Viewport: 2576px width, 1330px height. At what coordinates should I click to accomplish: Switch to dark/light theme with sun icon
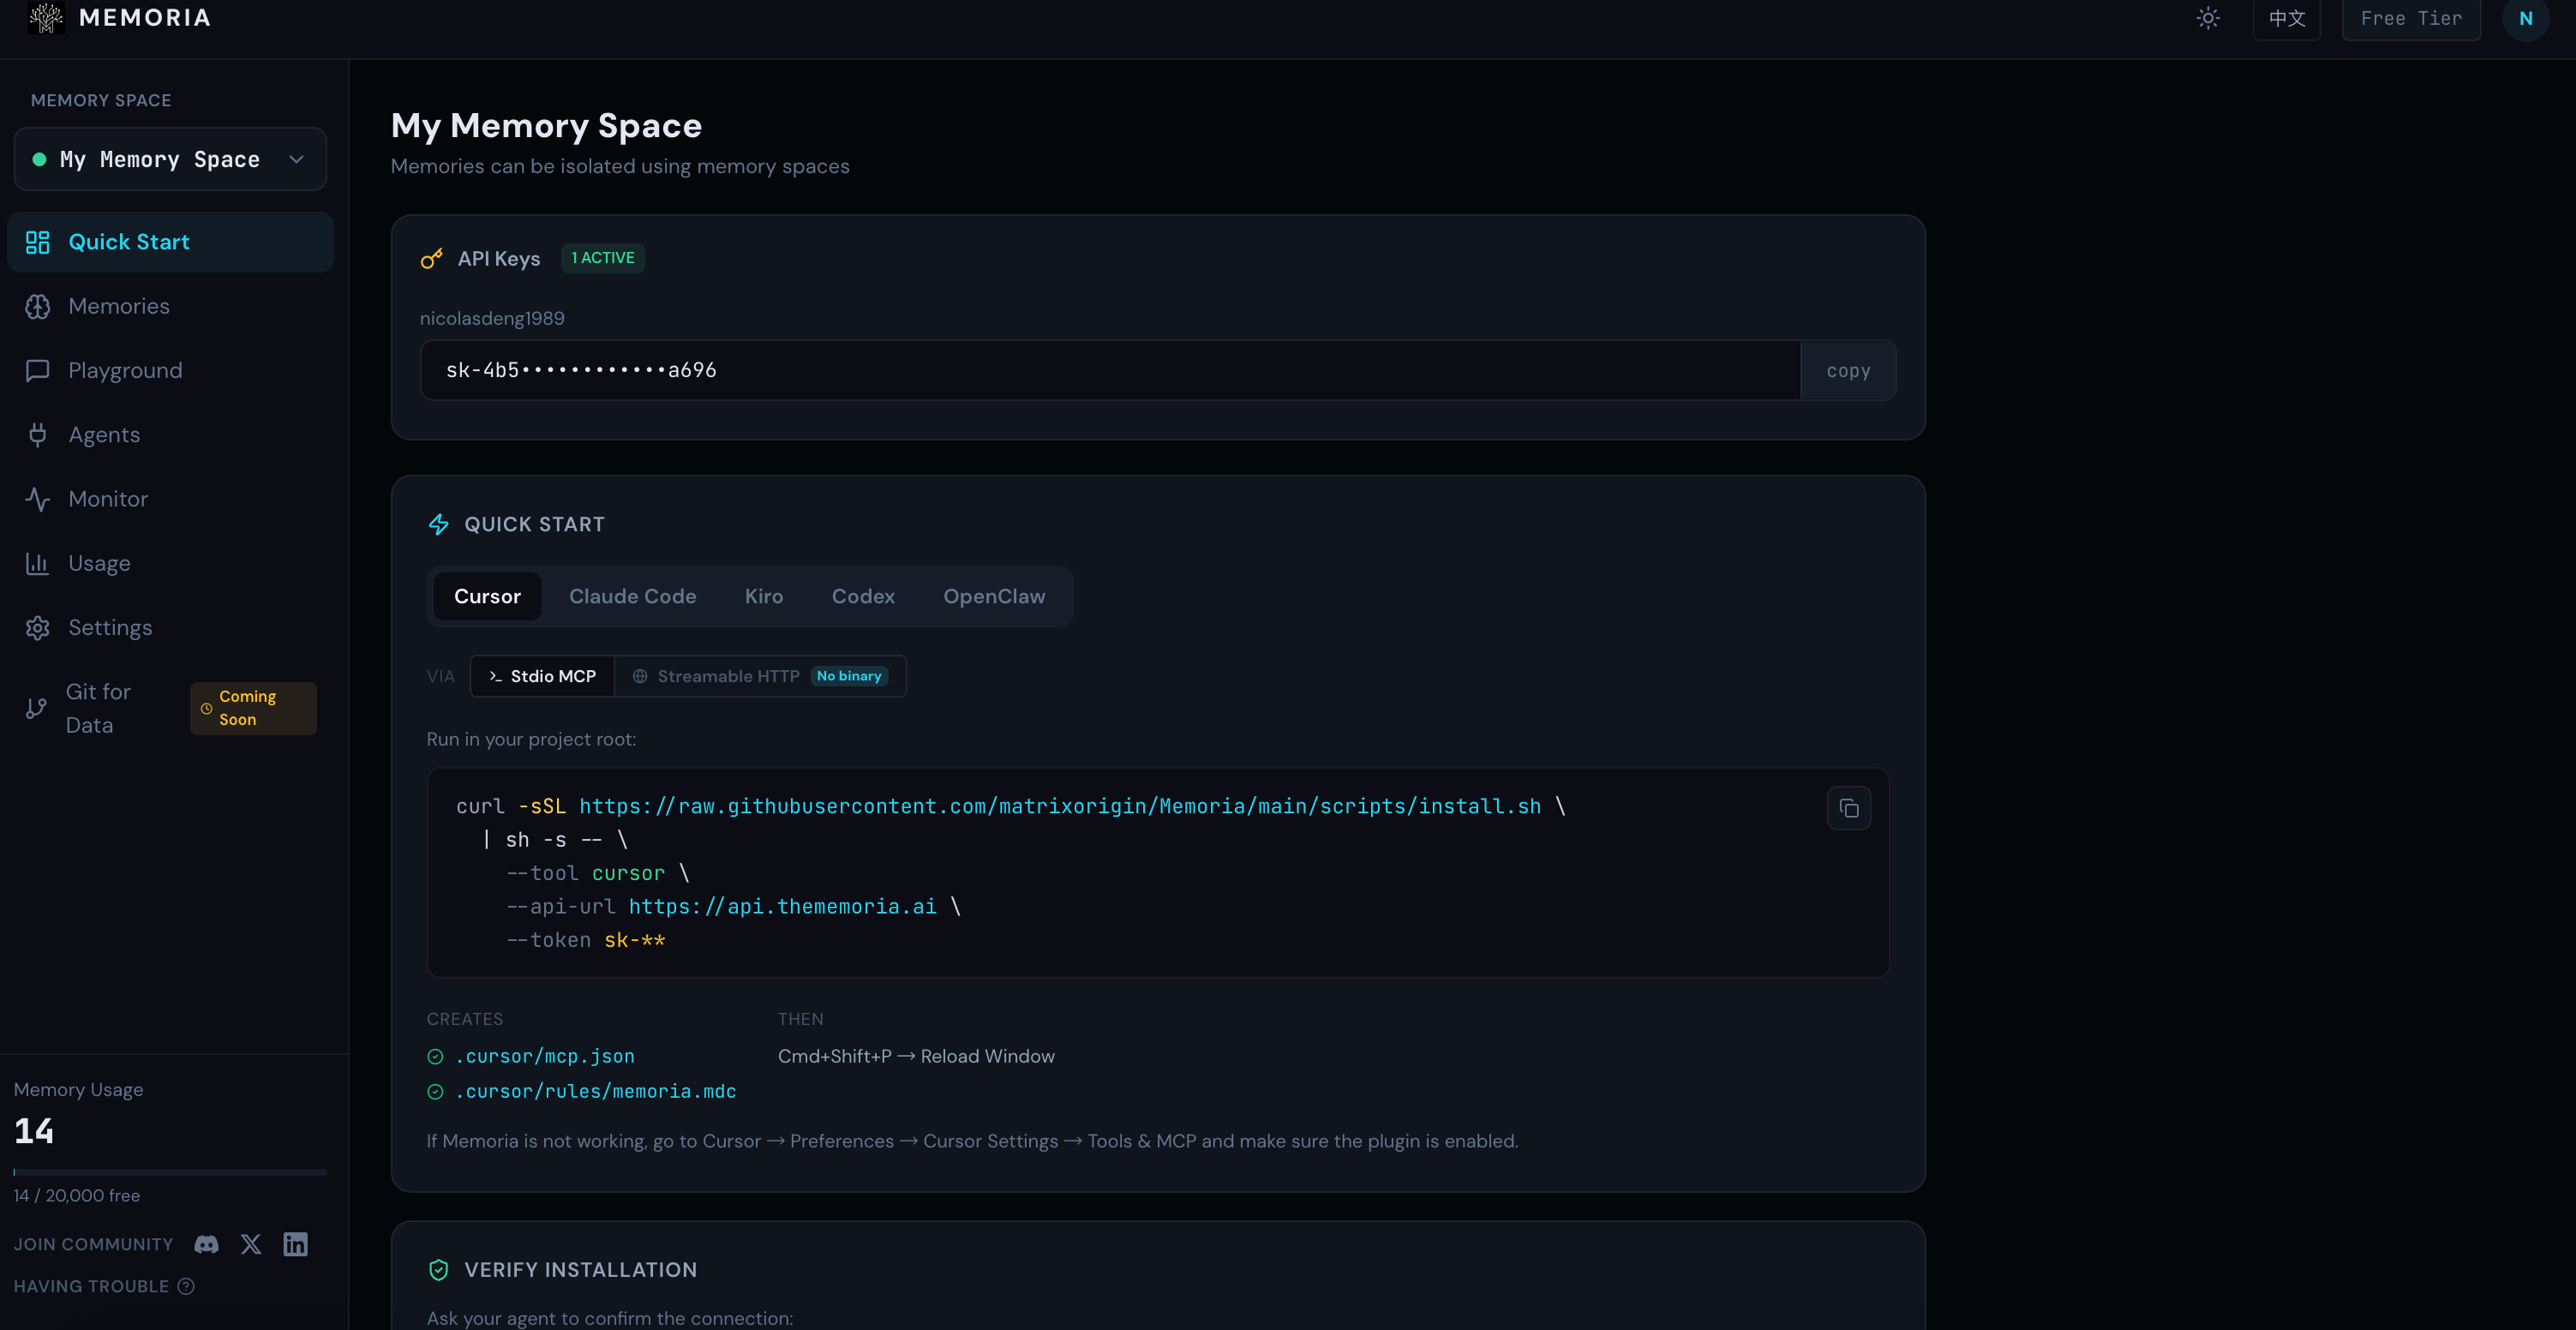coord(2208,18)
